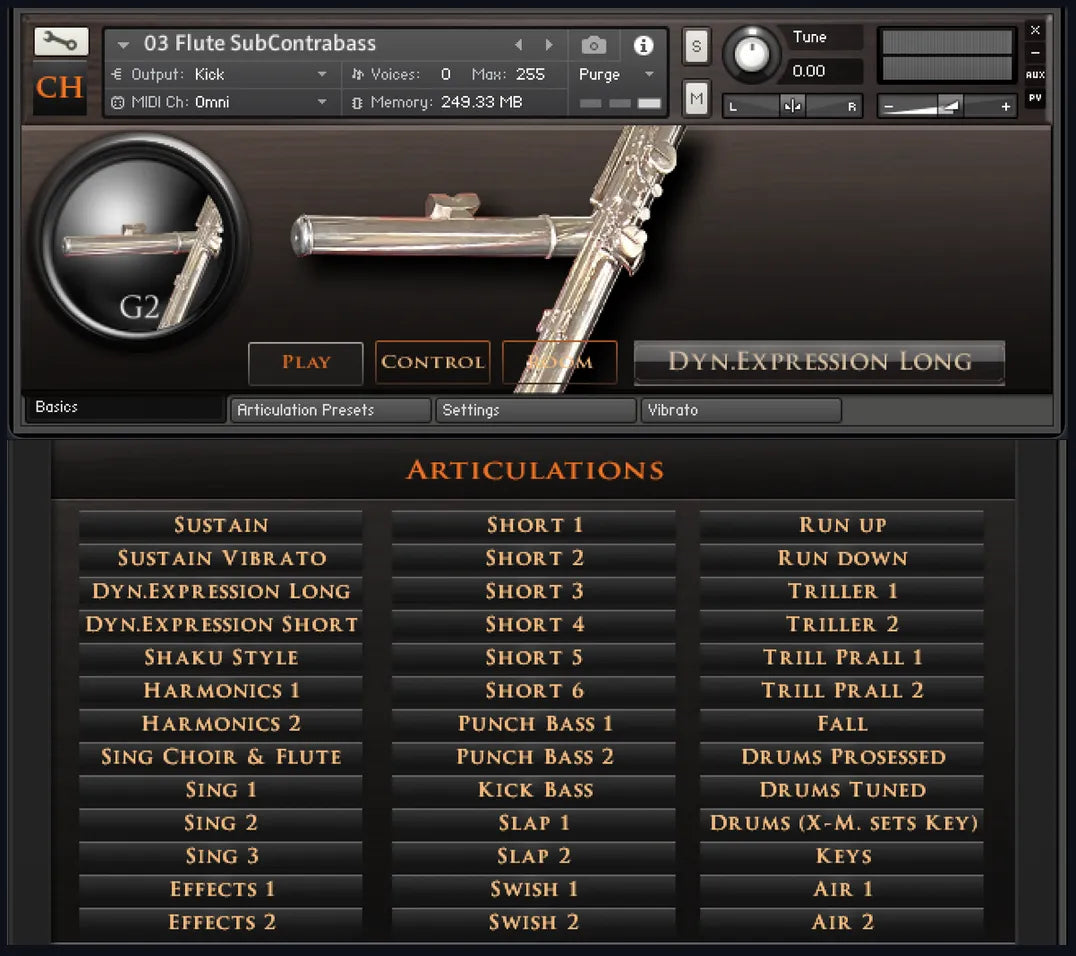Screen dimensions: 1076x956
Task: Solo the instrument with S button
Action: [x=696, y=46]
